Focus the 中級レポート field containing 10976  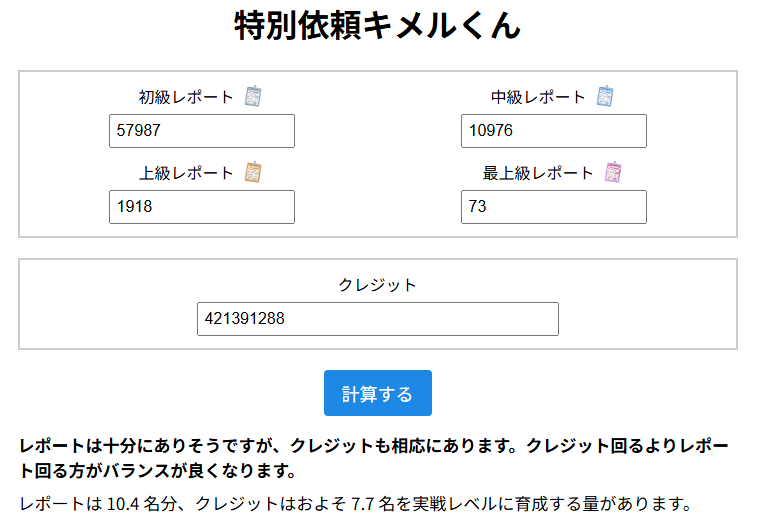point(554,131)
